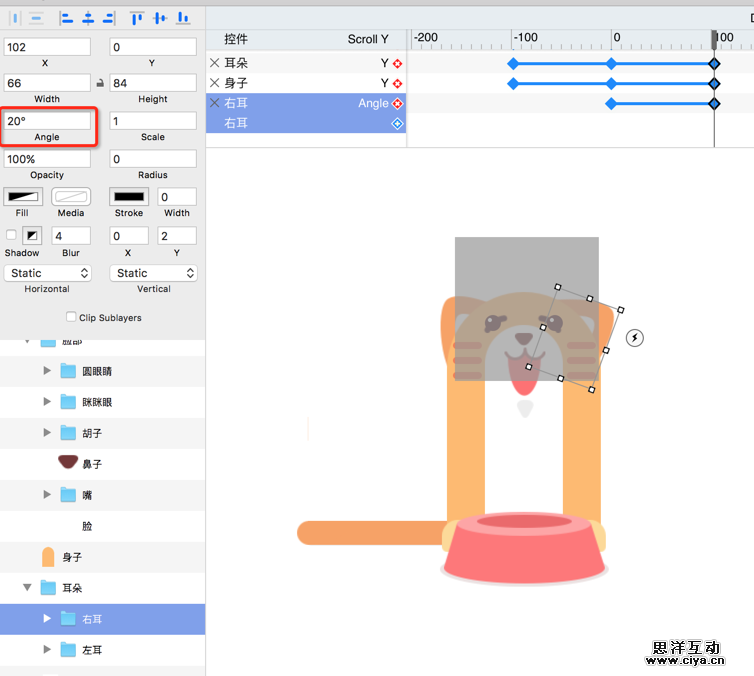Select the 眯眯眼 layer row
The width and height of the screenshot is (754, 676).
coord(102,402)
